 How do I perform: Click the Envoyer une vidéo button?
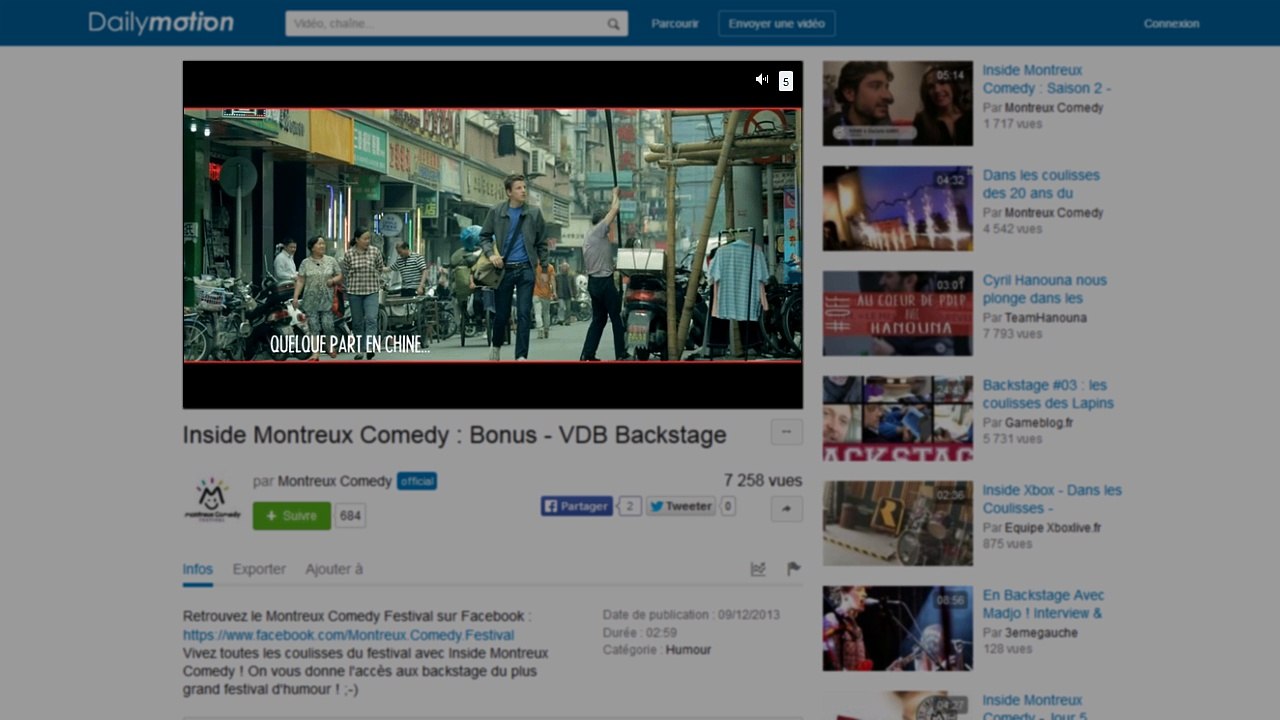click(777, 24)
